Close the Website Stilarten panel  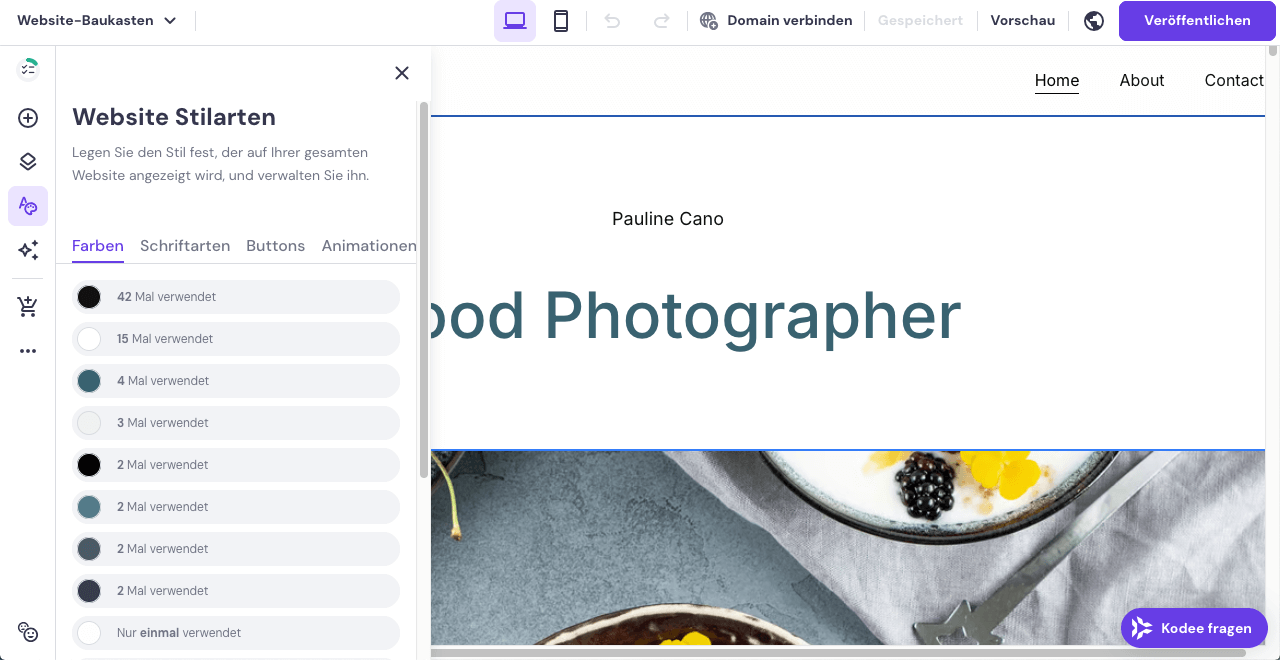pos(402,73)
